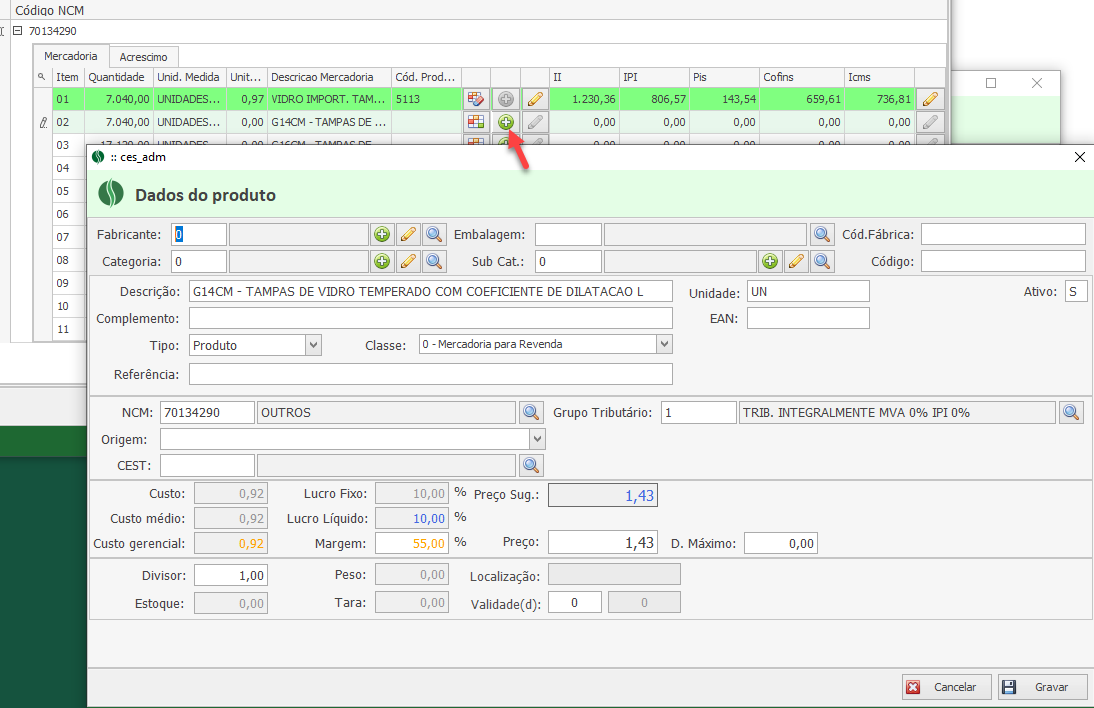Screen dimensions: 1094x708
Task: Click the grey pencil at end of row 02
Action: 930,122
